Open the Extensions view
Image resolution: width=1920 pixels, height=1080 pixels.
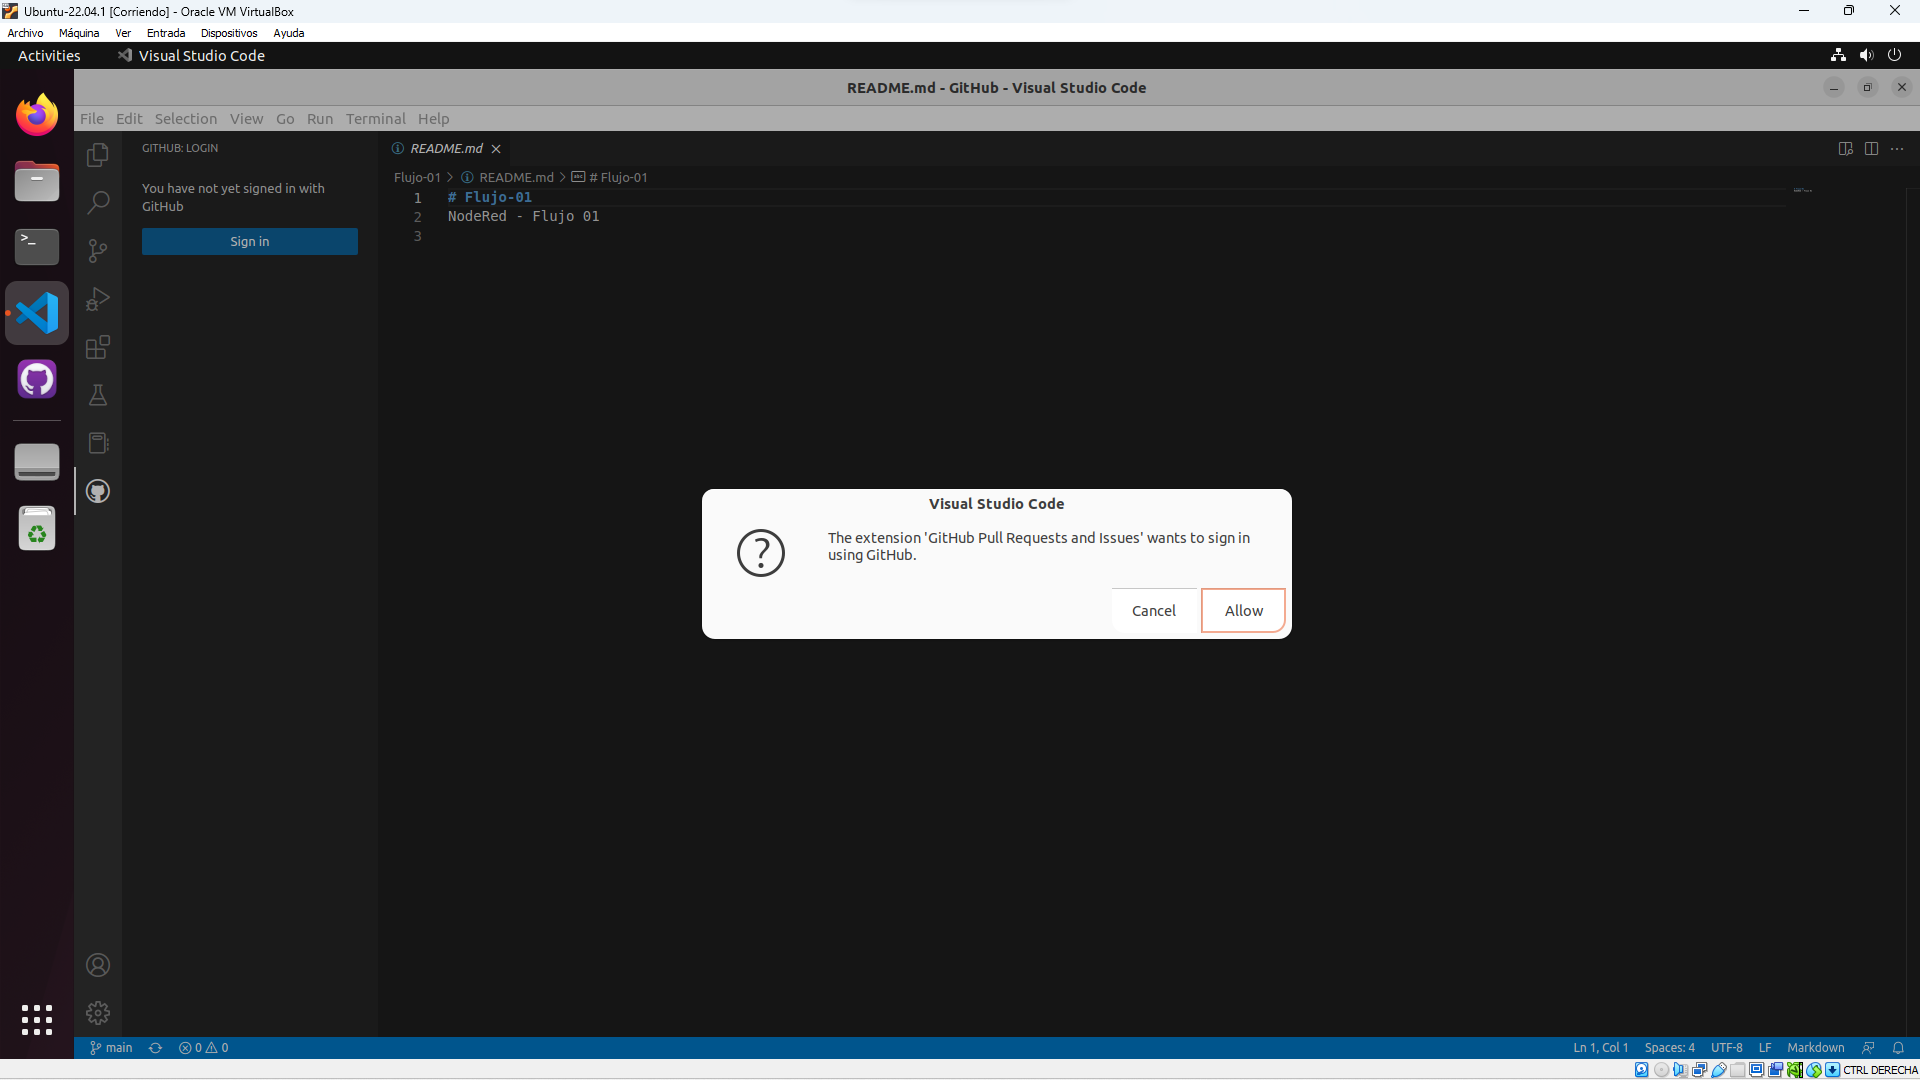pos(97,347)
